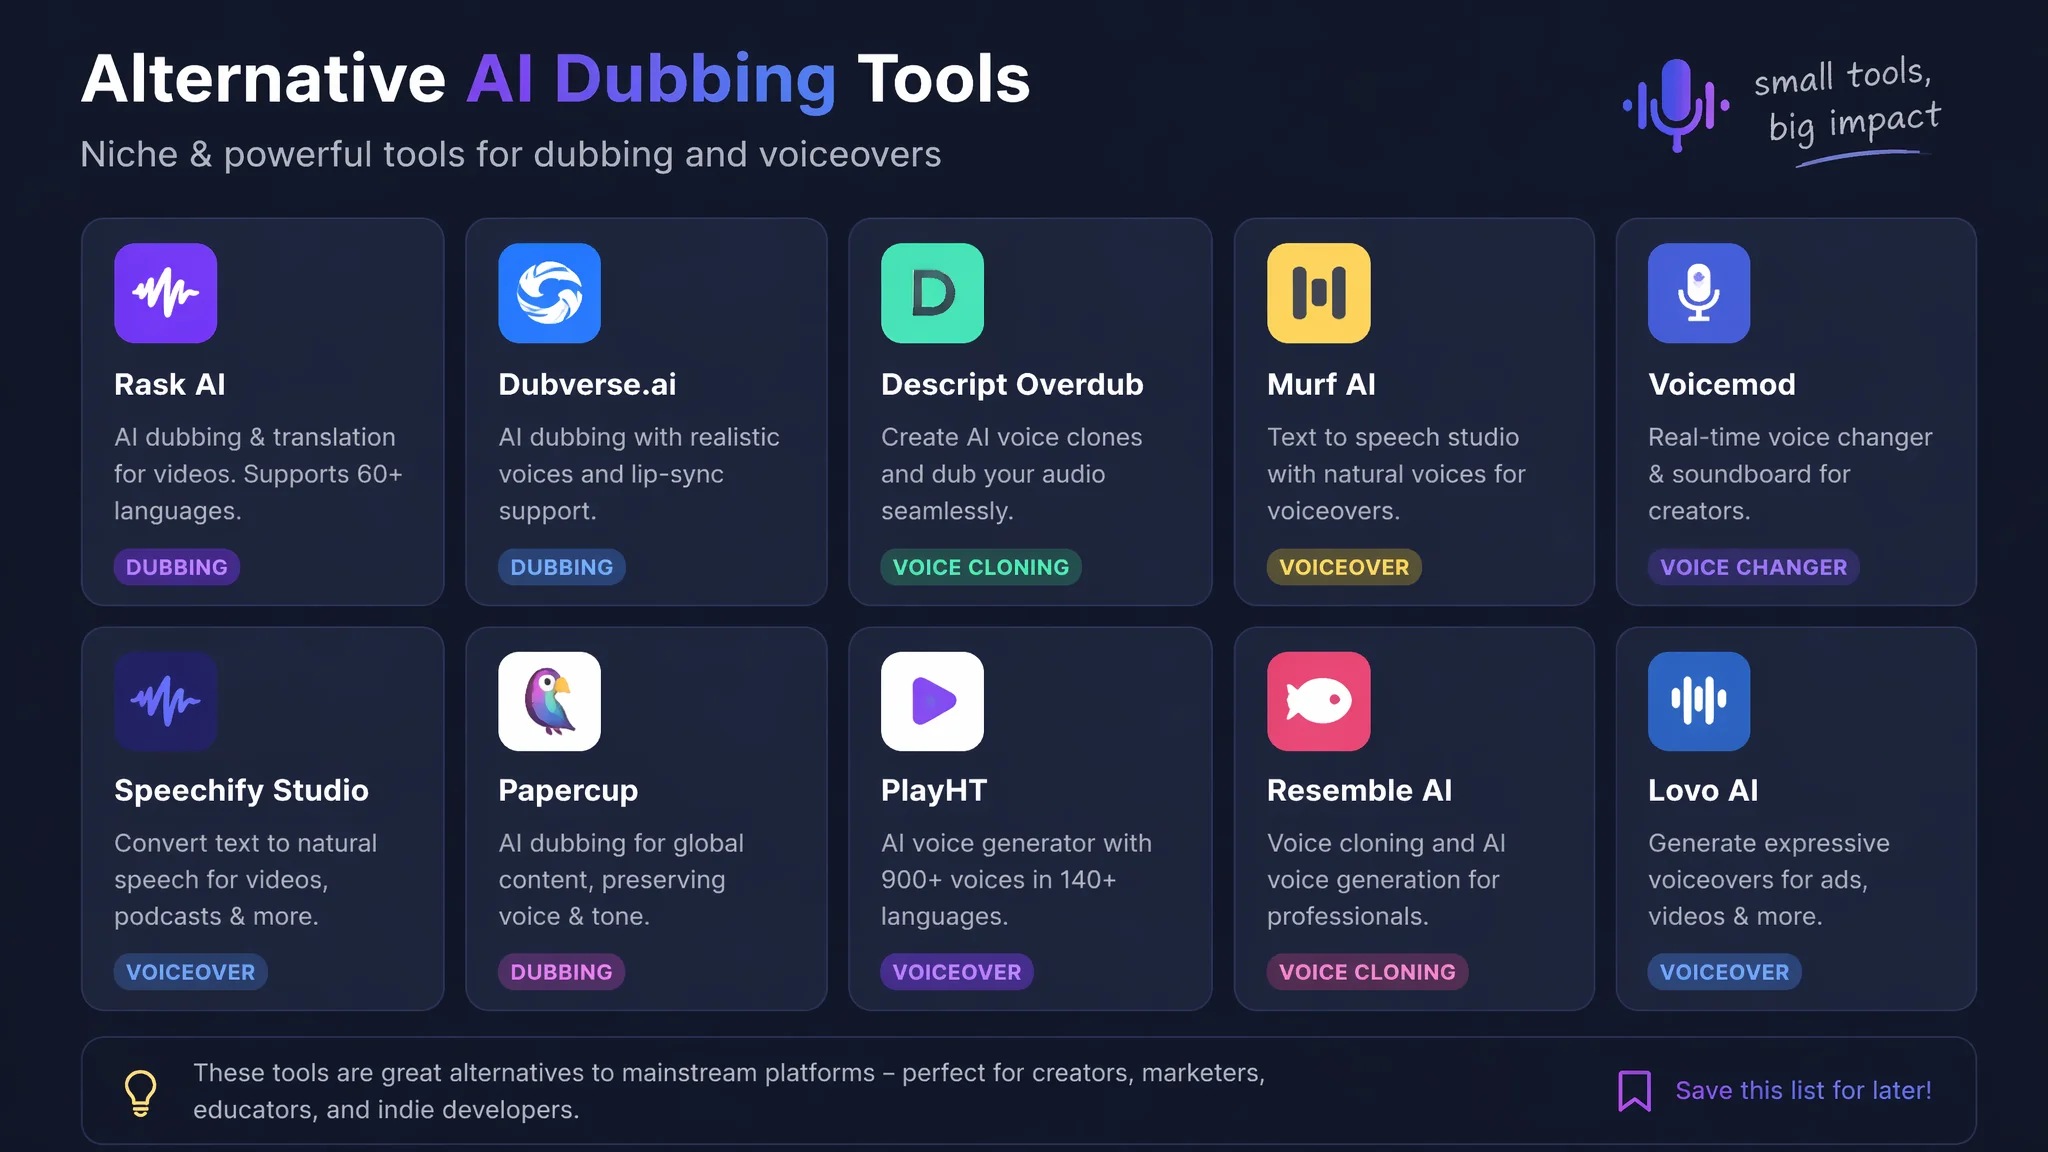Select the VOICEOVER tag on Lovo AI
The image size is (2048, 1152).
coord(1725,972)
